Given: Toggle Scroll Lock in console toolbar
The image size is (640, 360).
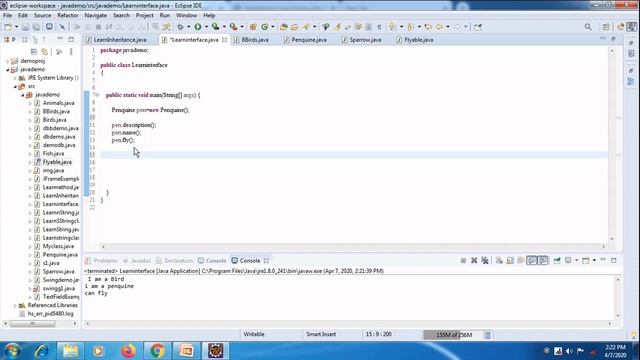Looking at the screenshot, I should tap(510, 260).
